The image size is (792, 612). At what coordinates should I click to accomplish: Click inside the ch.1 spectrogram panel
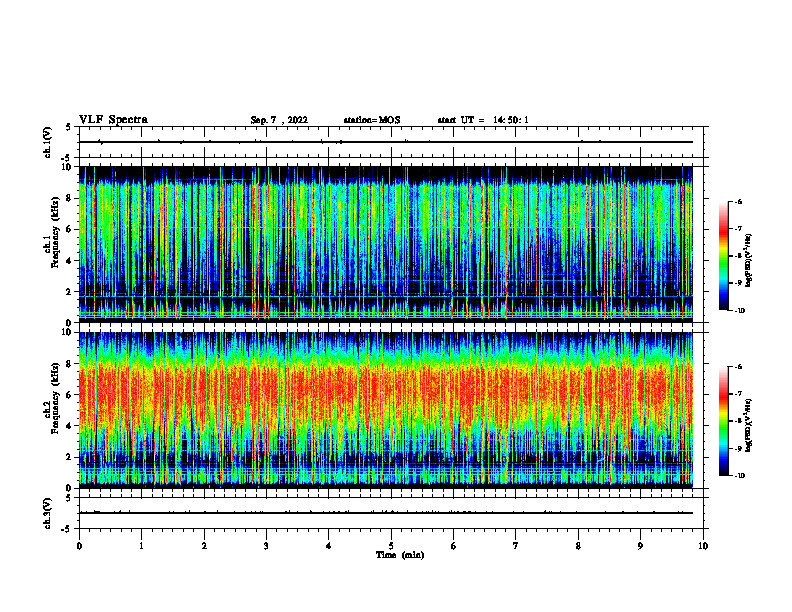click(x=386, y=244)
